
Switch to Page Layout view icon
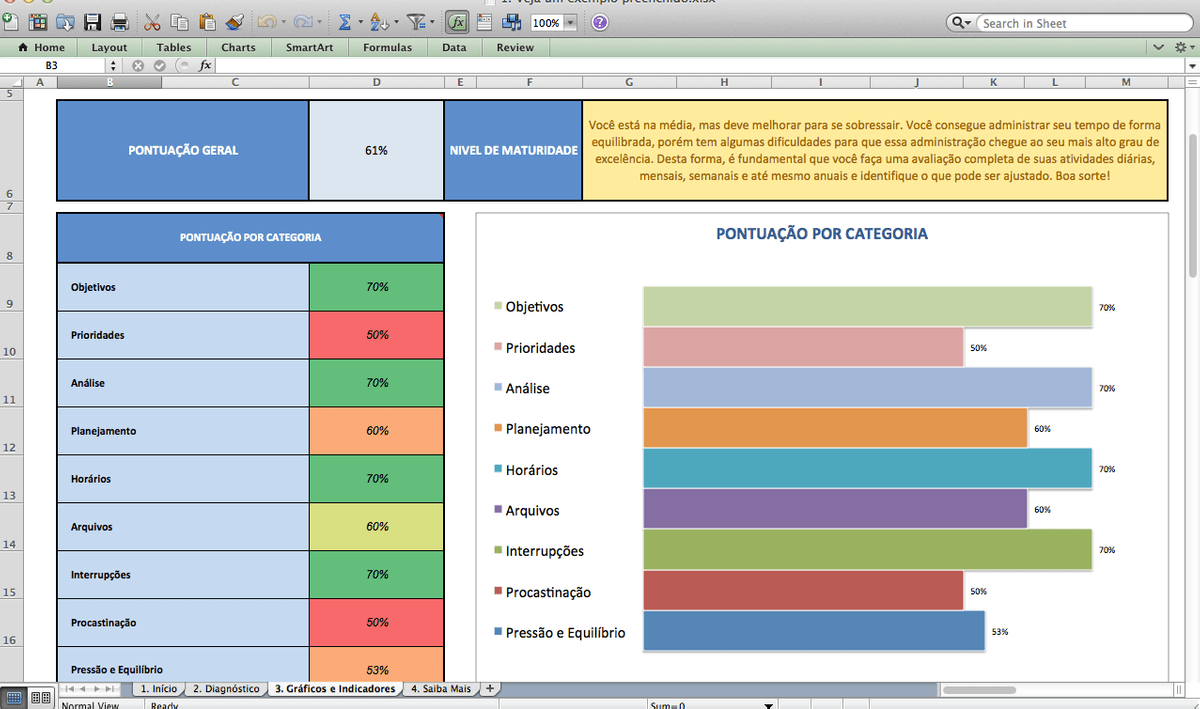40,697
